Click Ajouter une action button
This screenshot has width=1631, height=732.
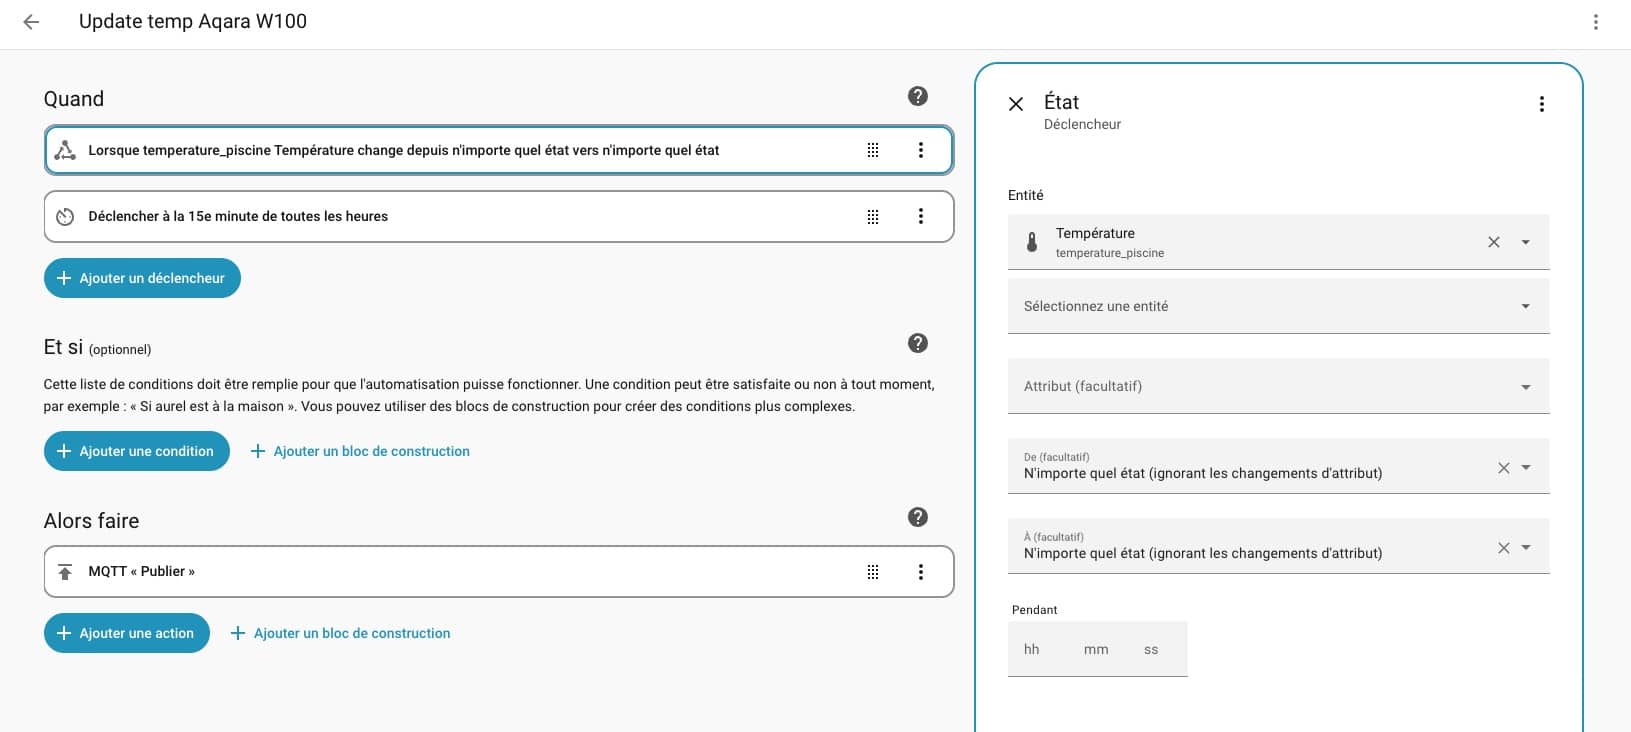(127, 633)
